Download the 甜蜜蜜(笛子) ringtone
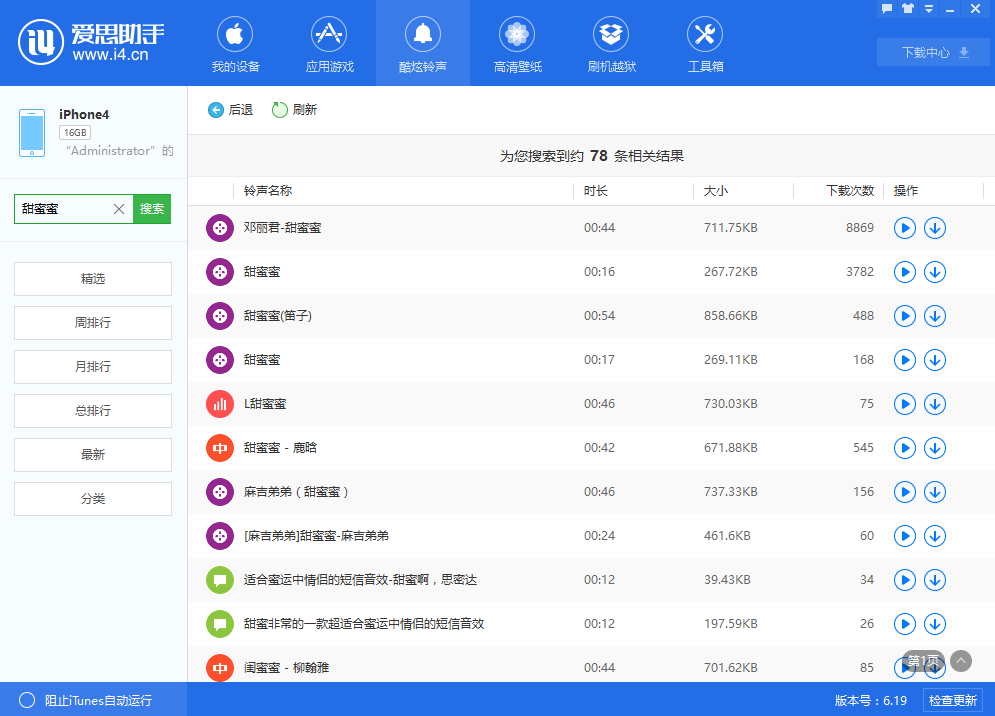The width and height of the screenshot is (995, 716). (934, 316)
